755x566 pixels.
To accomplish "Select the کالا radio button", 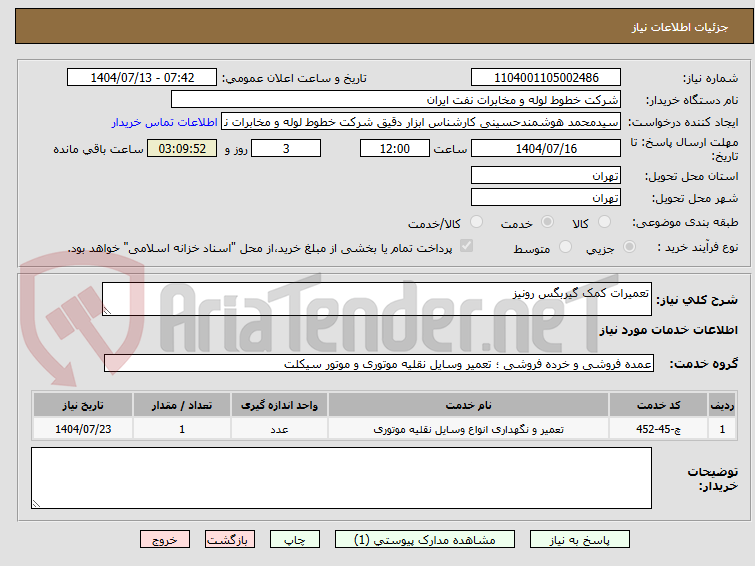I will click(x=604, y=222).
